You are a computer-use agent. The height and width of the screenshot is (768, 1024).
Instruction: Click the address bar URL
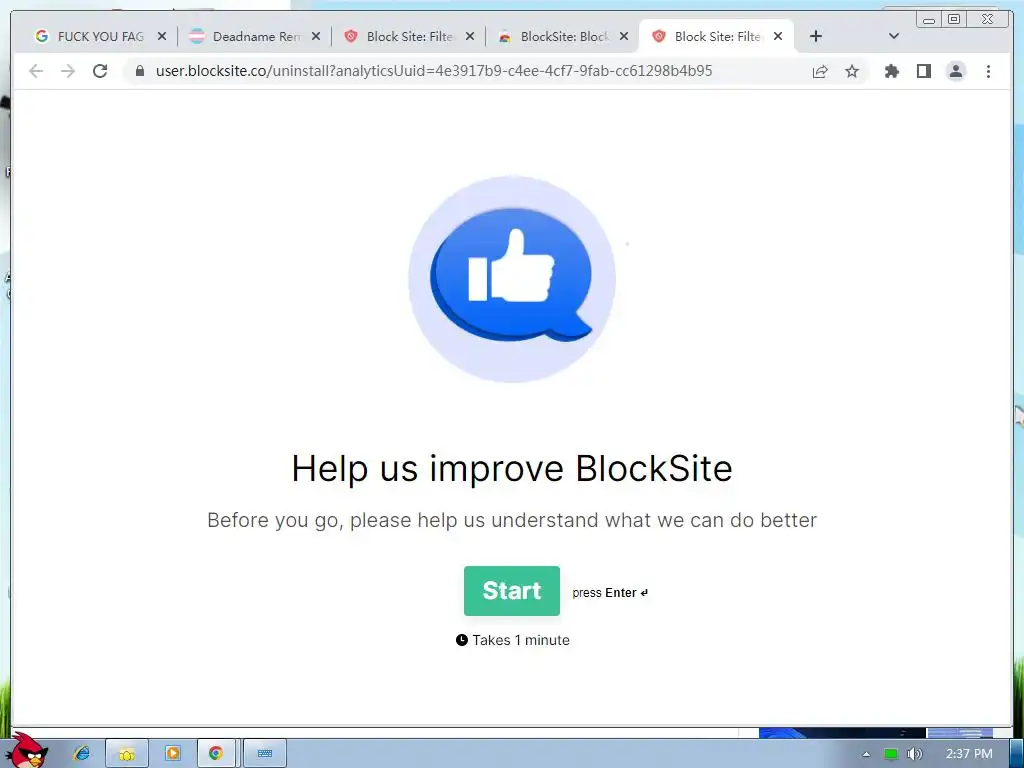point(434,71)
